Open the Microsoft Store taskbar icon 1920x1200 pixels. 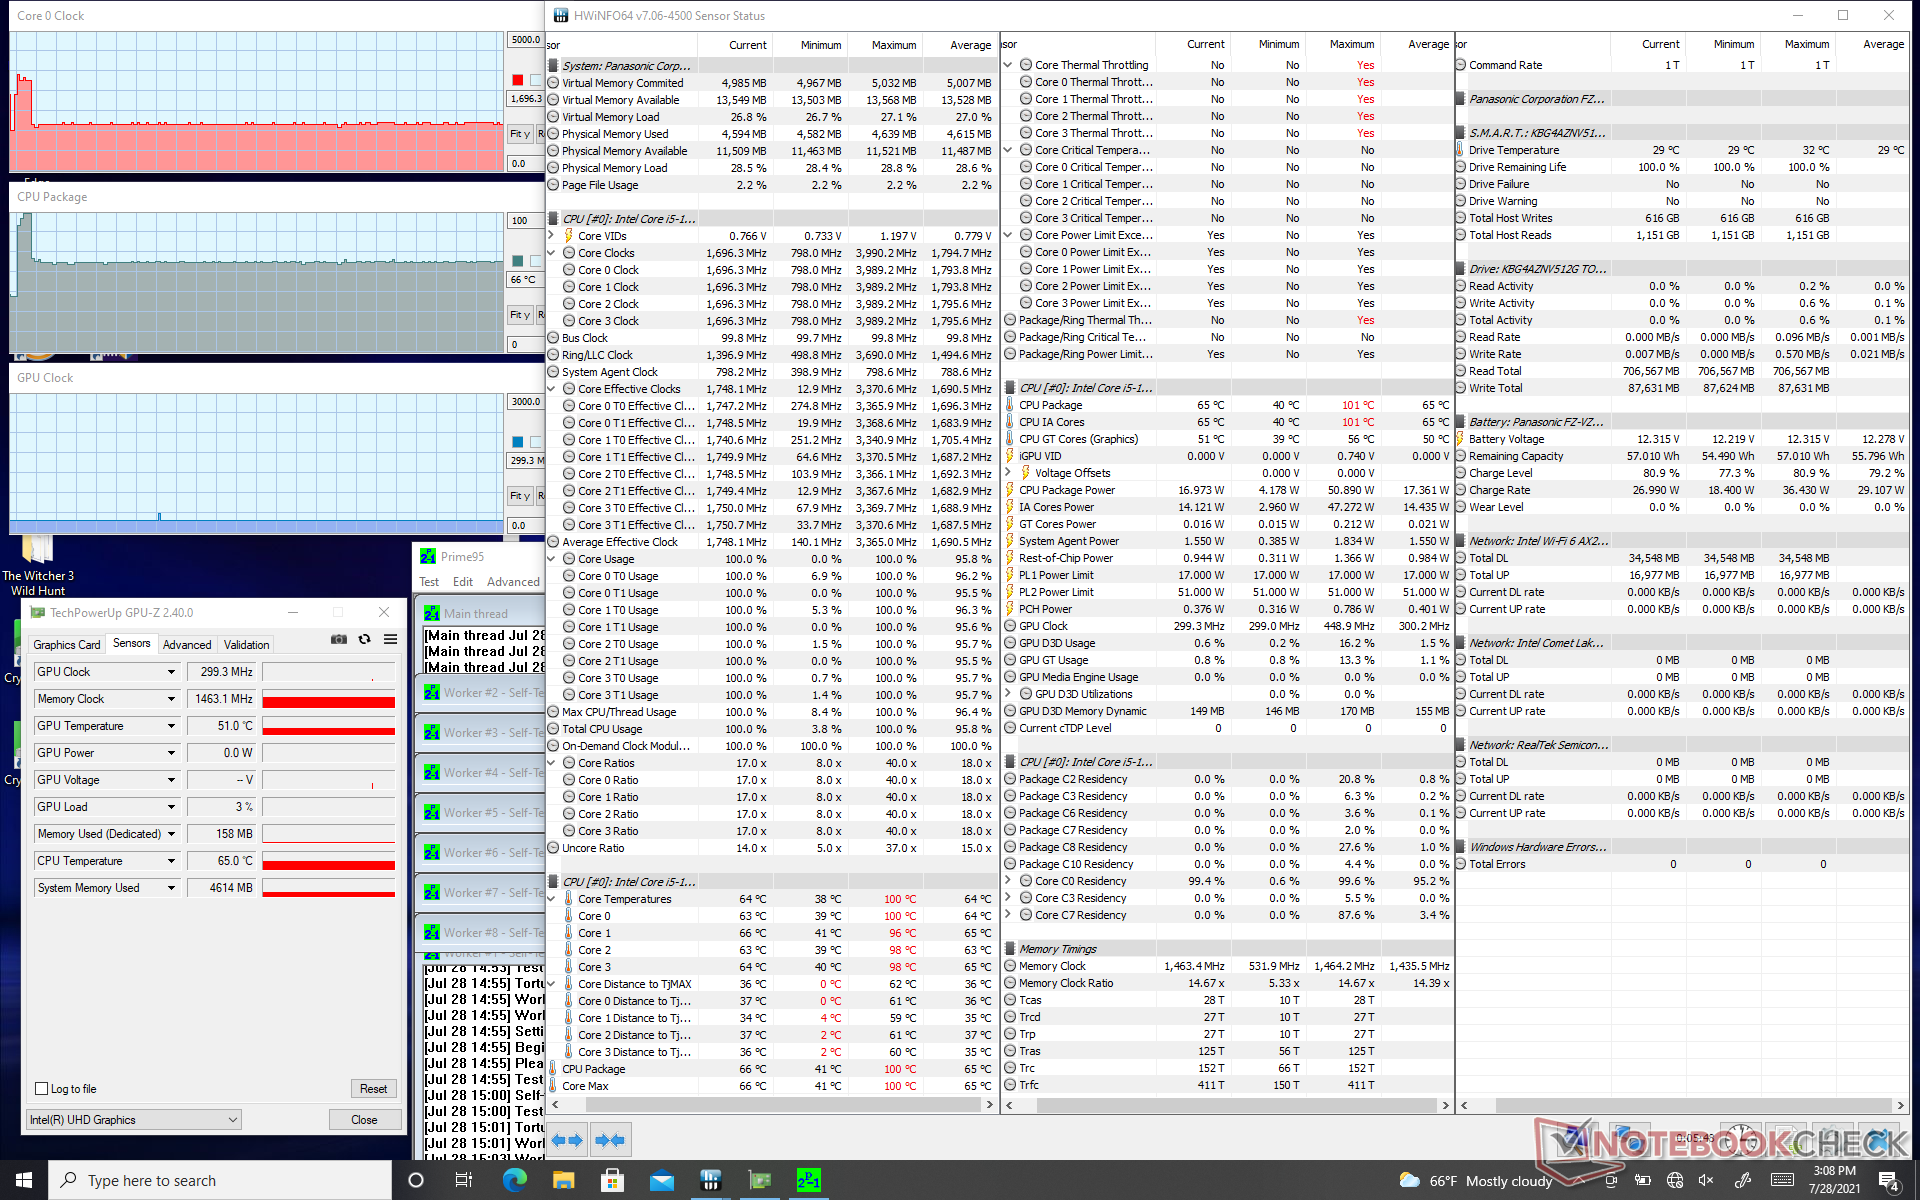coord(612,1181)
